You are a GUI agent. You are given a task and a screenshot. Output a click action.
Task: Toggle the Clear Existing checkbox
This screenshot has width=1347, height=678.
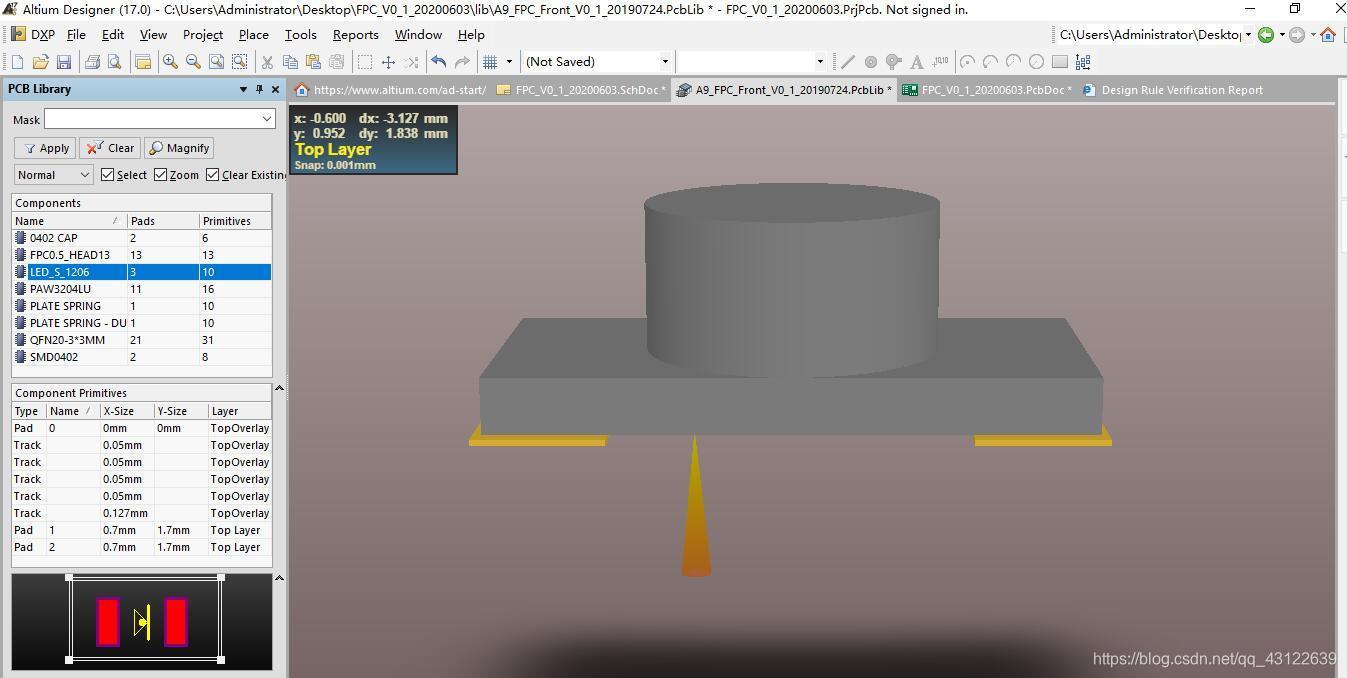[212, 175]
